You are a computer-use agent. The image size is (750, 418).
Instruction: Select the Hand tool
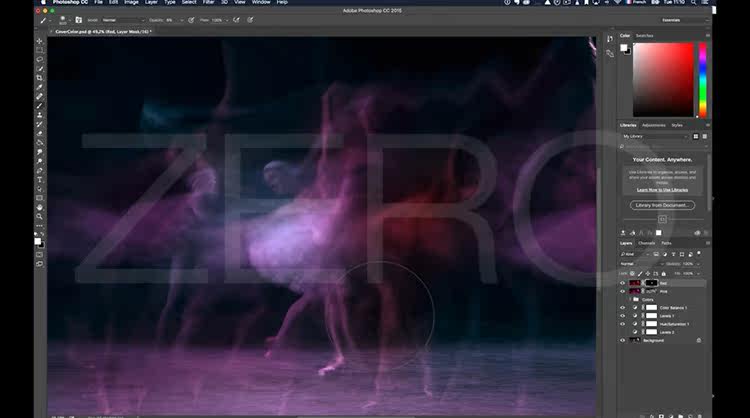(x=39, y=208)
